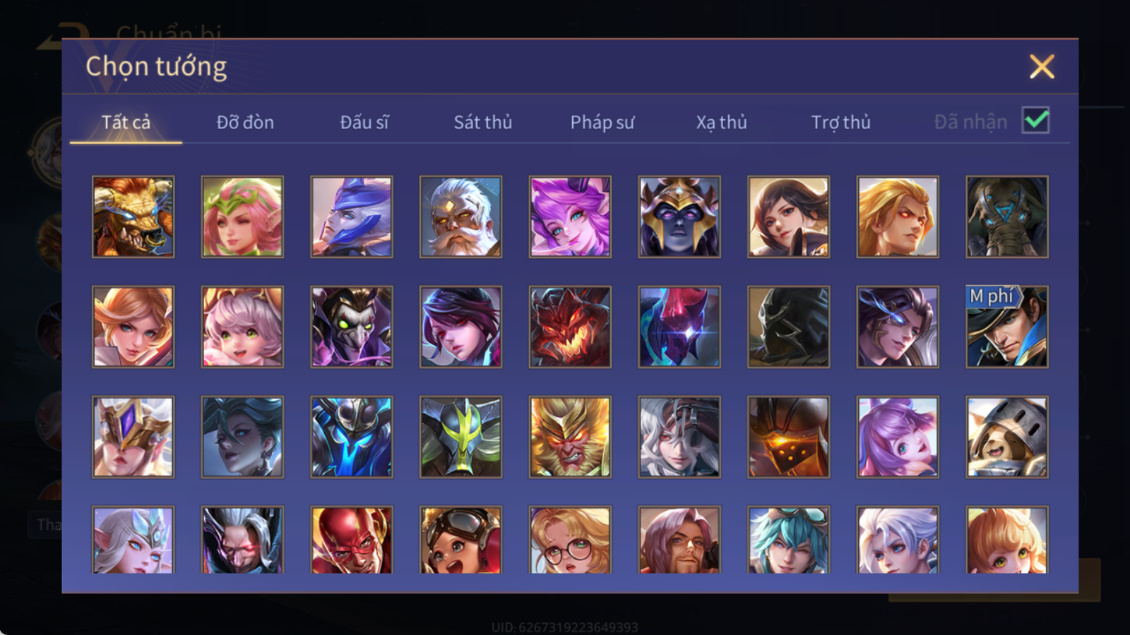Pick the pilot girl with goggles

[461, 540]
